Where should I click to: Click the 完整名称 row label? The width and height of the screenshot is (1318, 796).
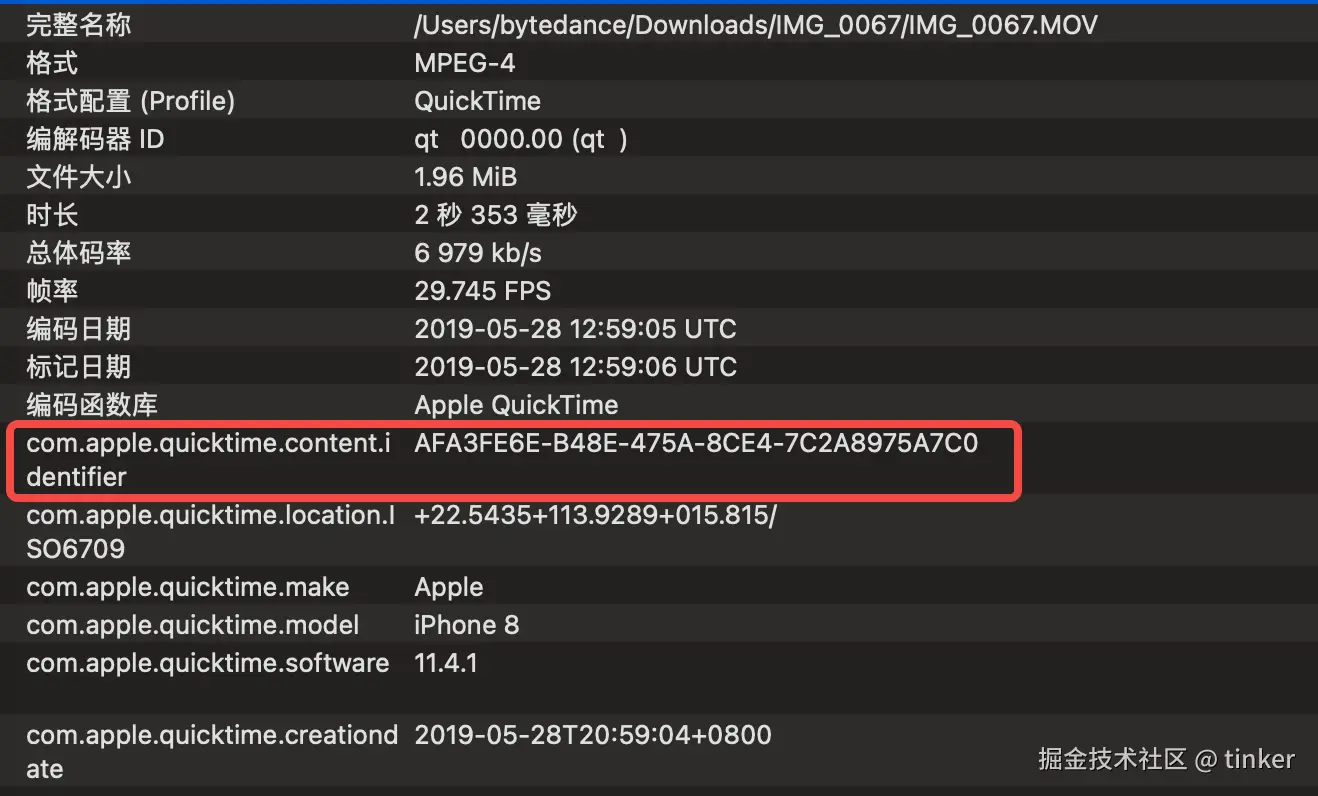[x=78, y=25]
